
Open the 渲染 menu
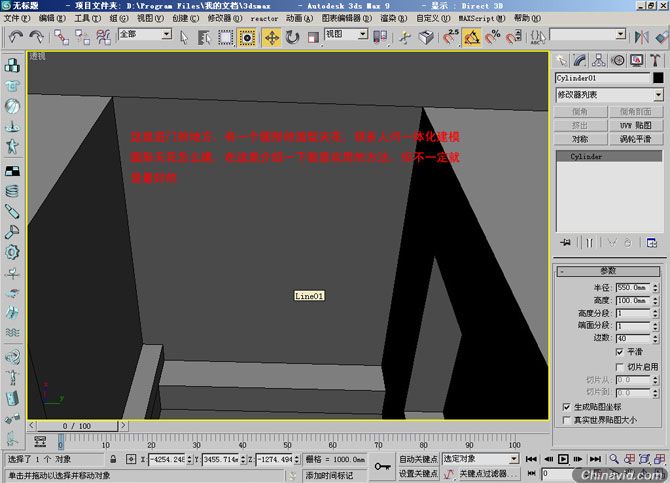click(394, 18)
